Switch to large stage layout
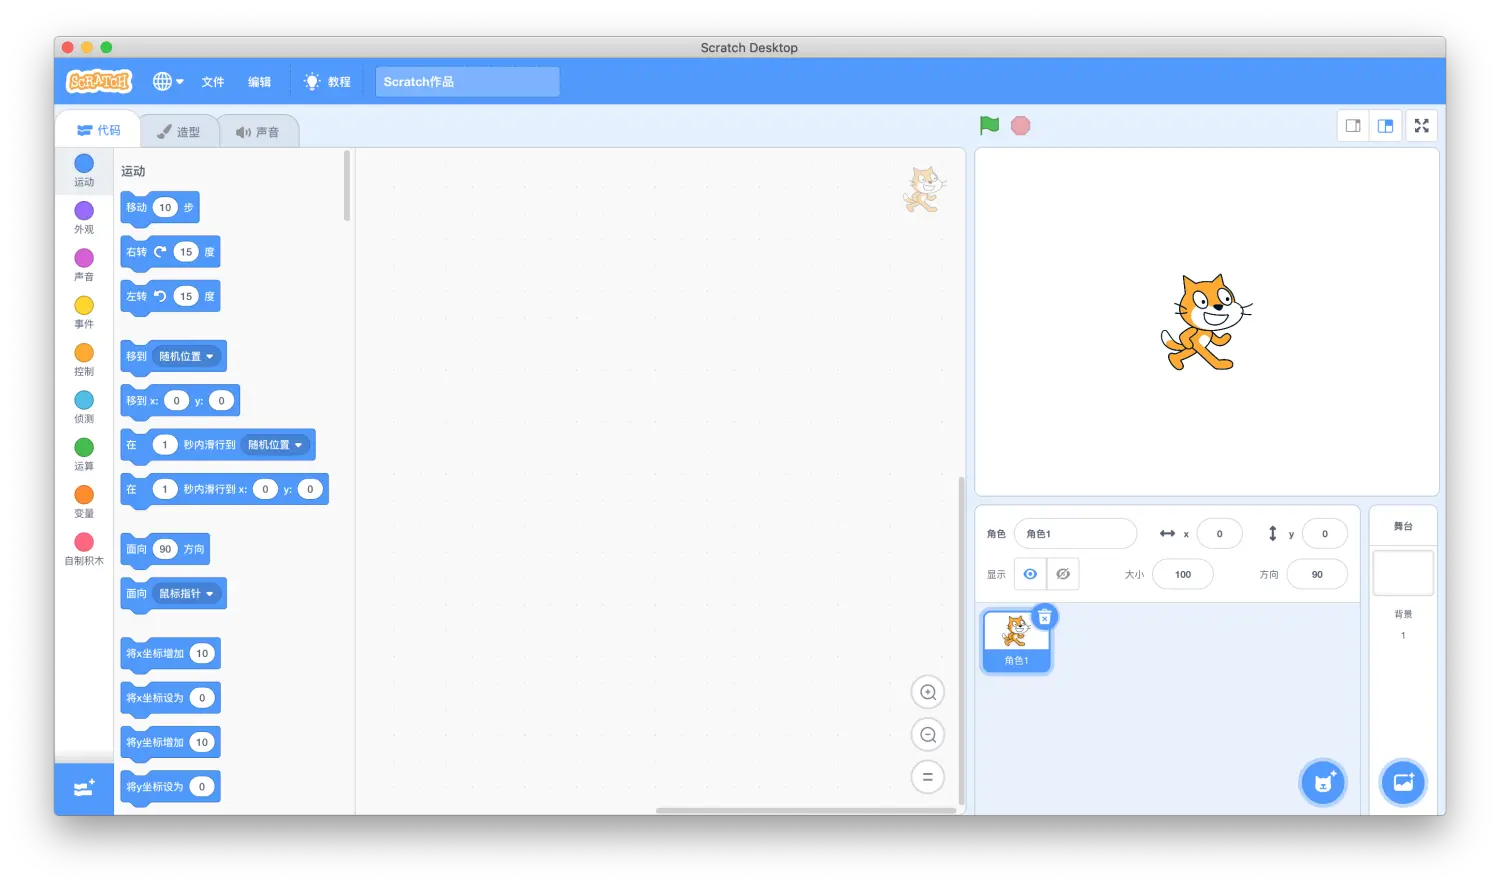Viewport: 1500px width, 887px height. click(1385, 126)
